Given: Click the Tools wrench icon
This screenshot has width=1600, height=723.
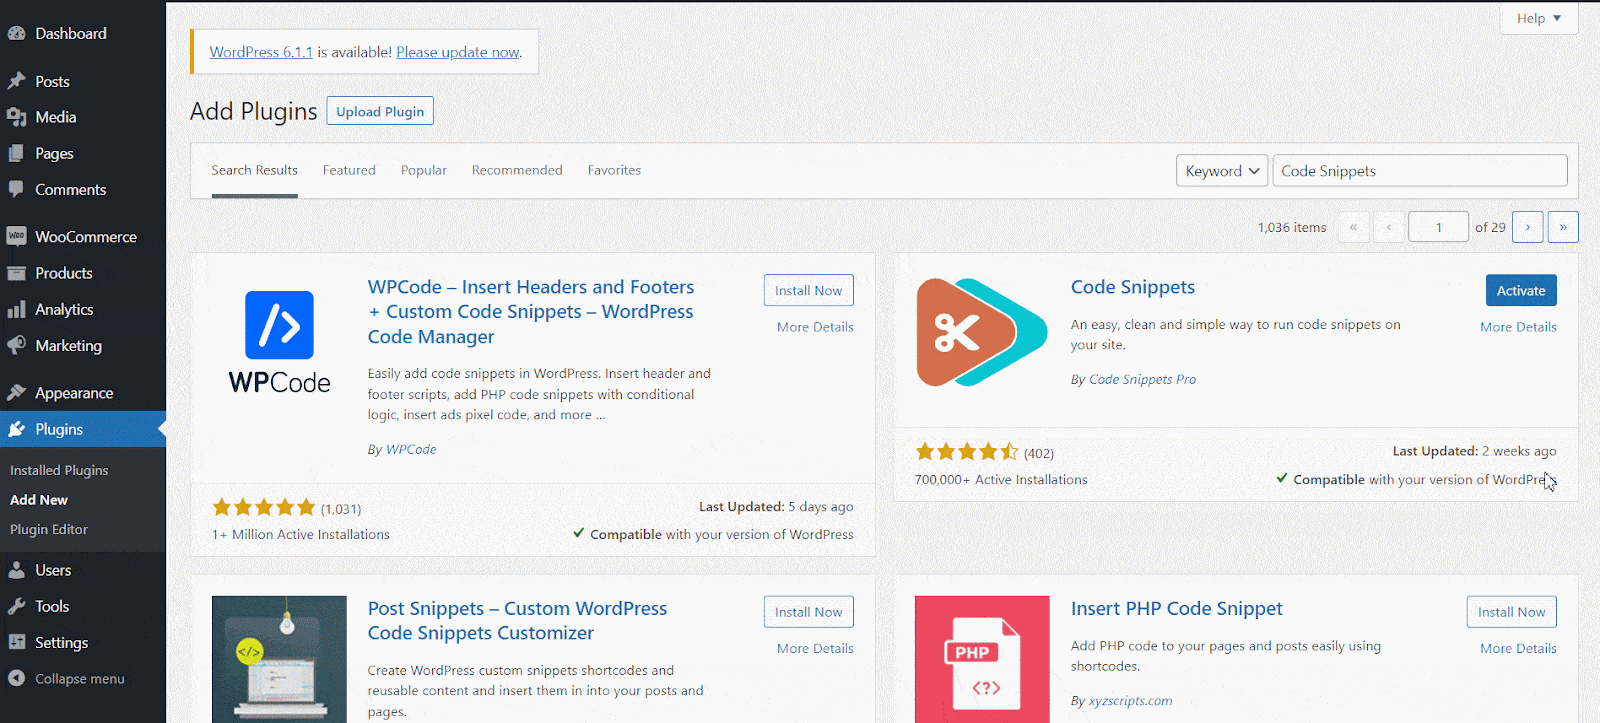Looking at the screenshot, I should click(x=16, y=606).
